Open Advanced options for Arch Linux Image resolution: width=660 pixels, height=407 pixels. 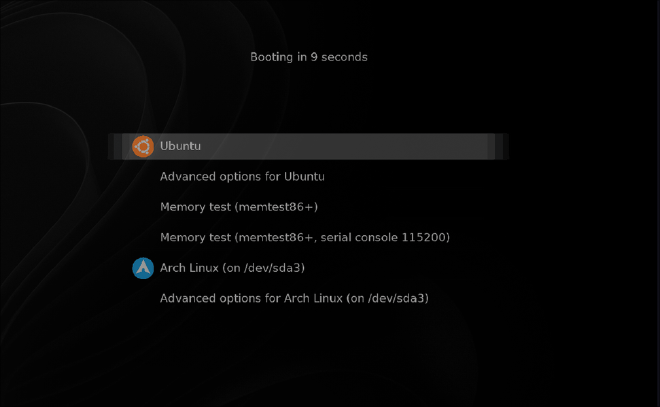pos(294,298)
